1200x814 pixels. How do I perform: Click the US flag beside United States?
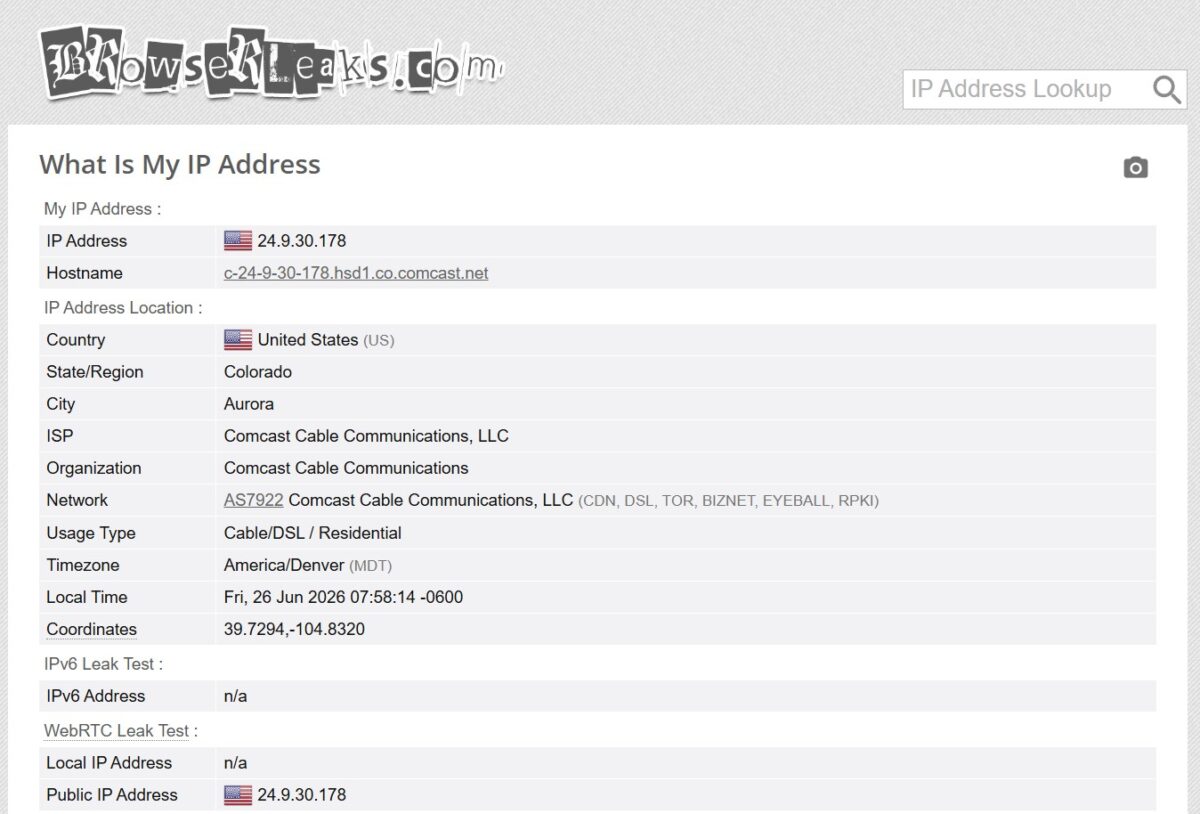pyautogui.click(x=238, y=340)
